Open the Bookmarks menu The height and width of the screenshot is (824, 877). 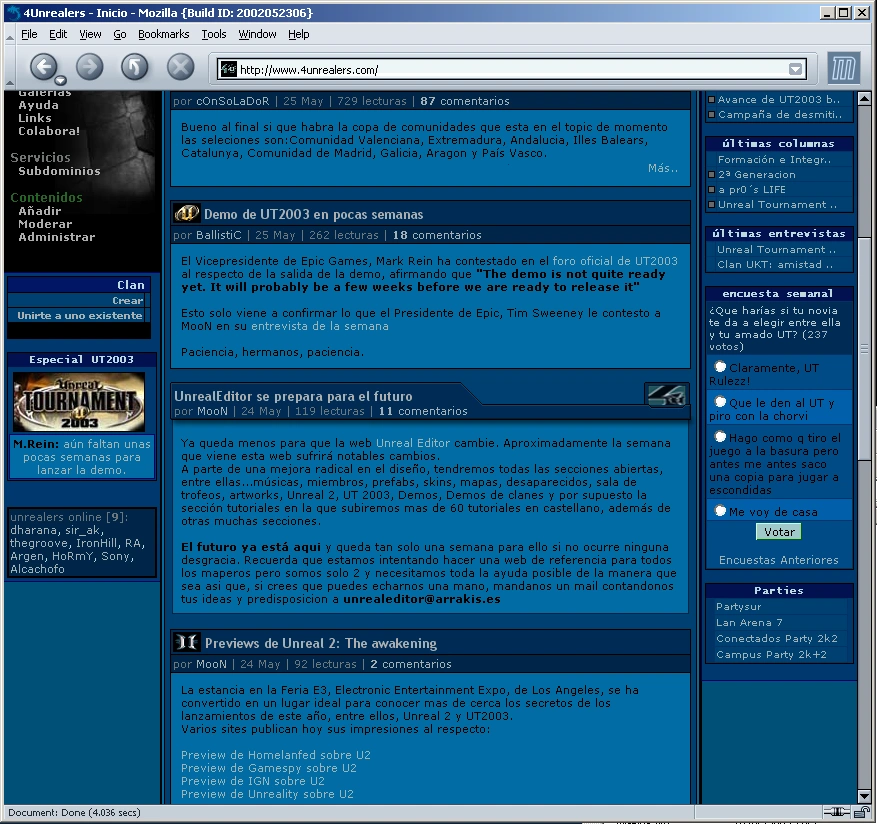pyautogui.click(x=163, y=33)
